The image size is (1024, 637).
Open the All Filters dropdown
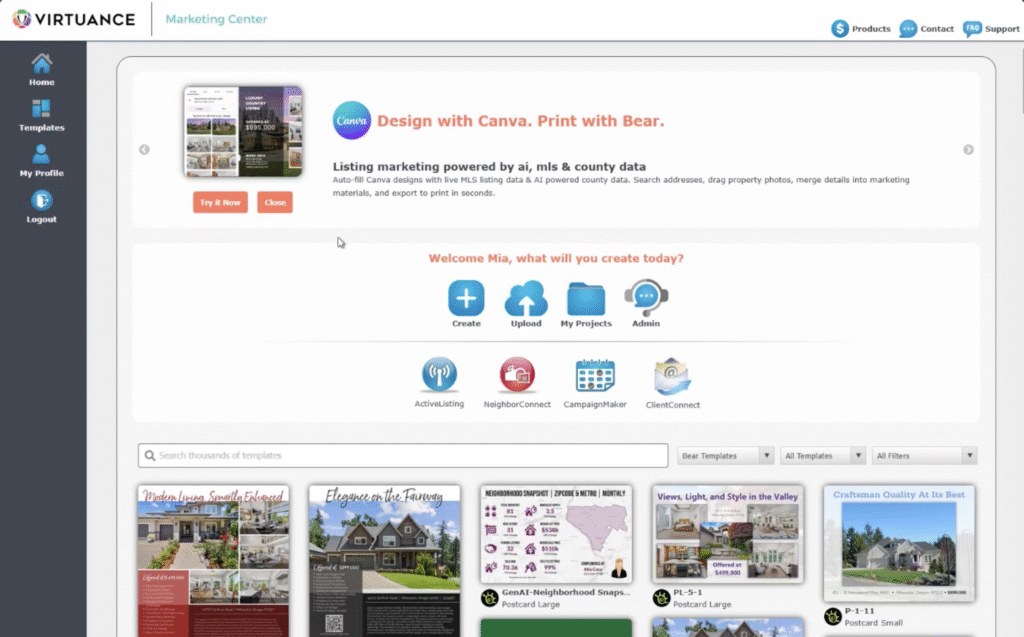click(924, 456)
